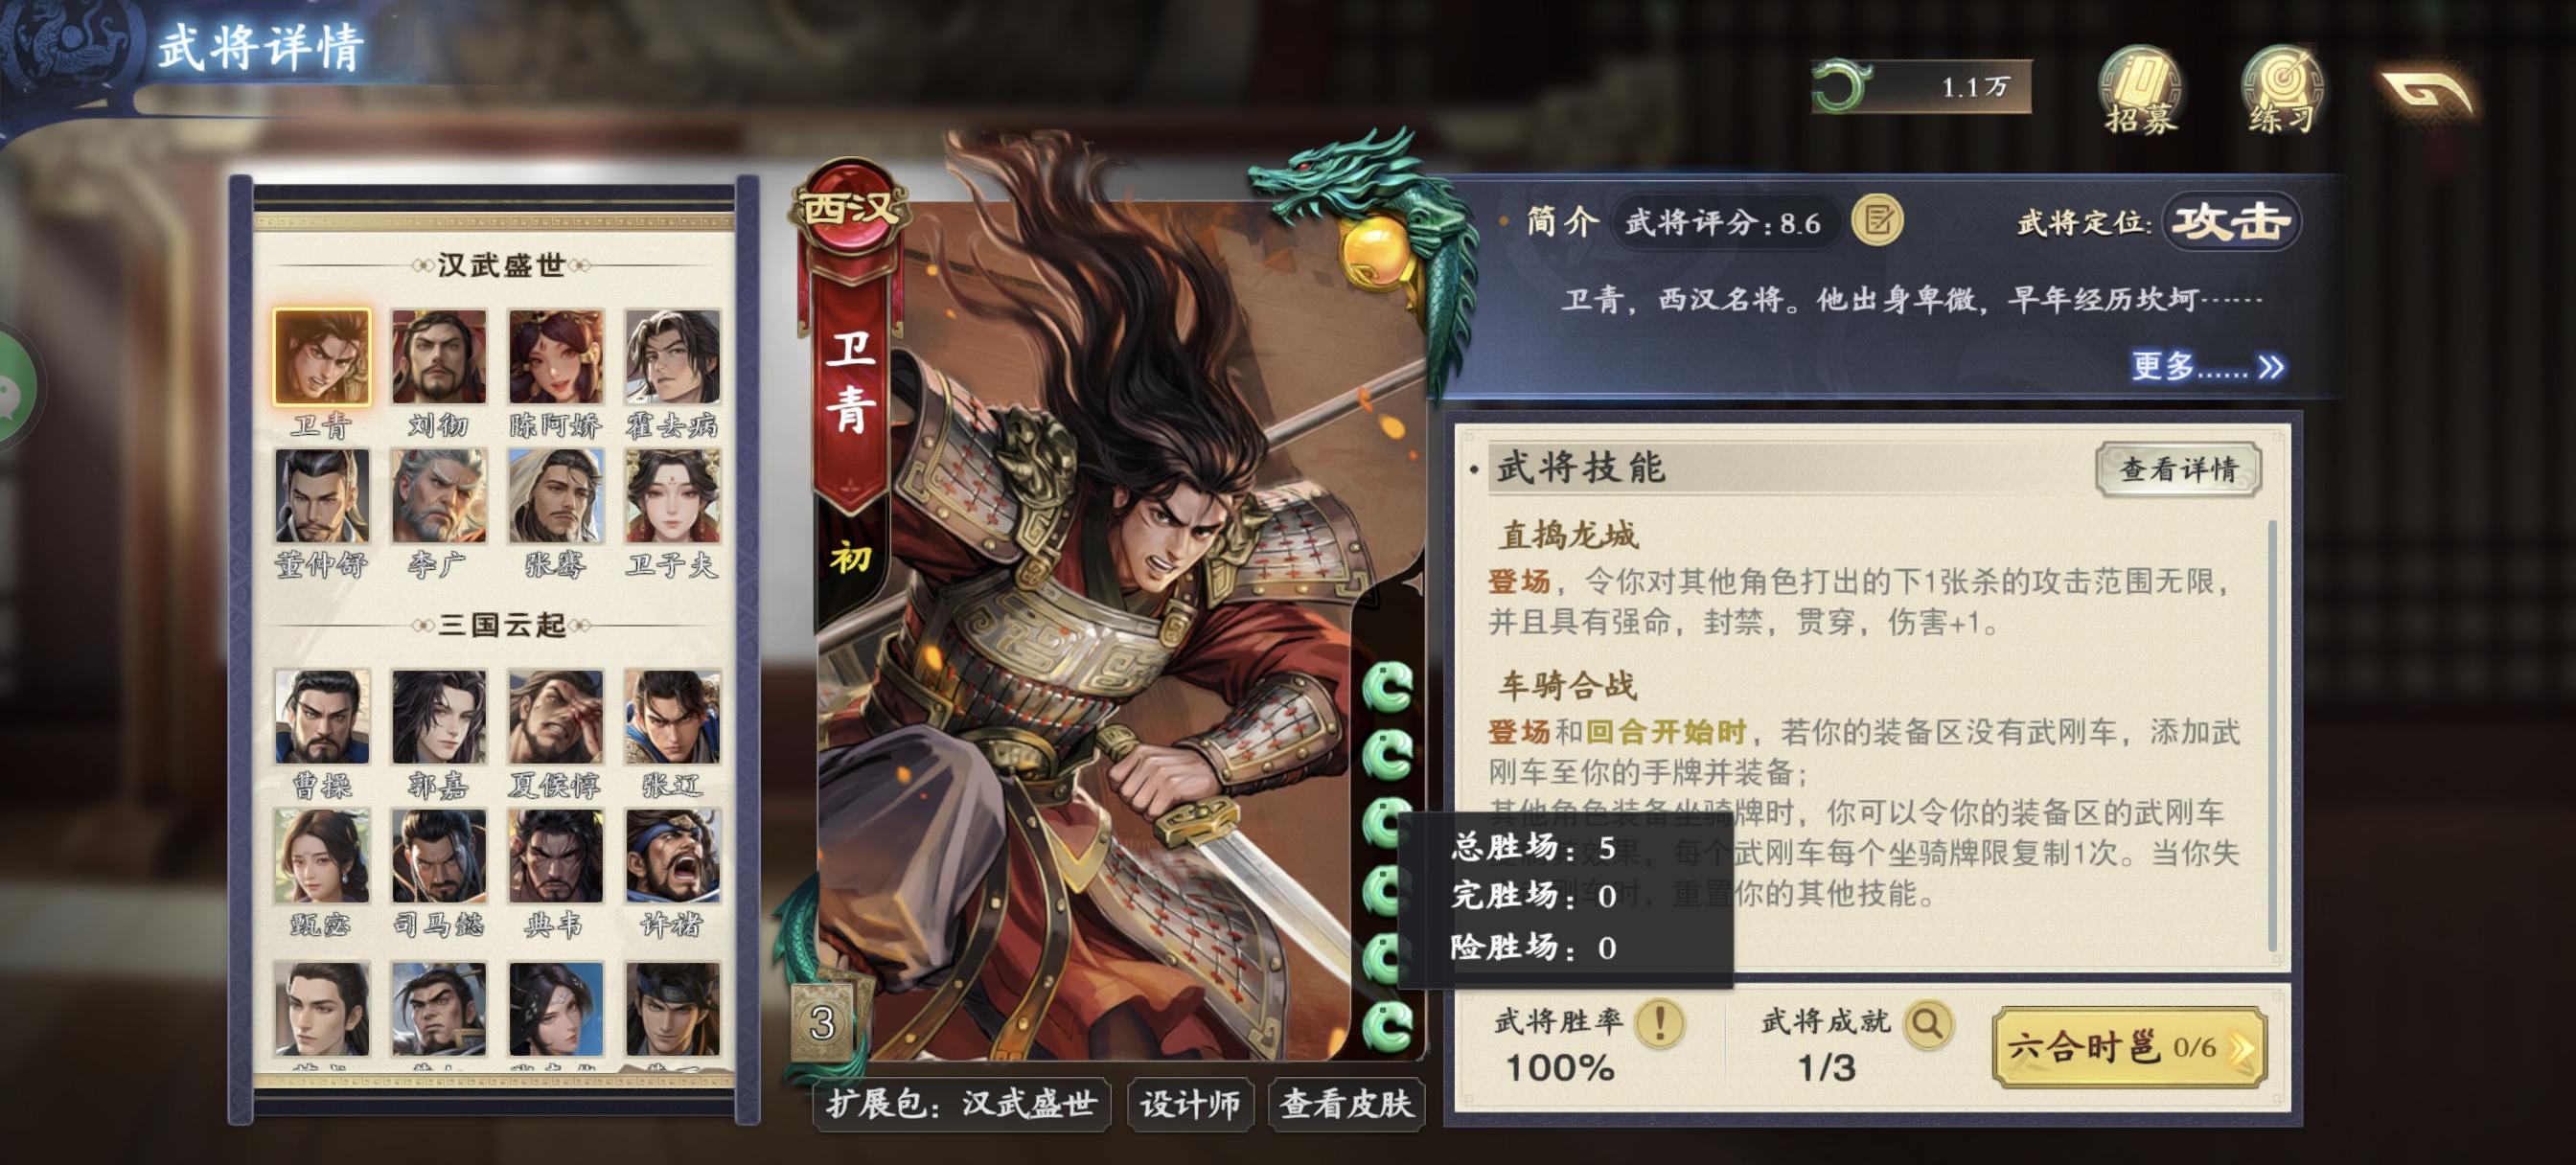Expand the introduction via 更多 link

tap(2207, 366)
